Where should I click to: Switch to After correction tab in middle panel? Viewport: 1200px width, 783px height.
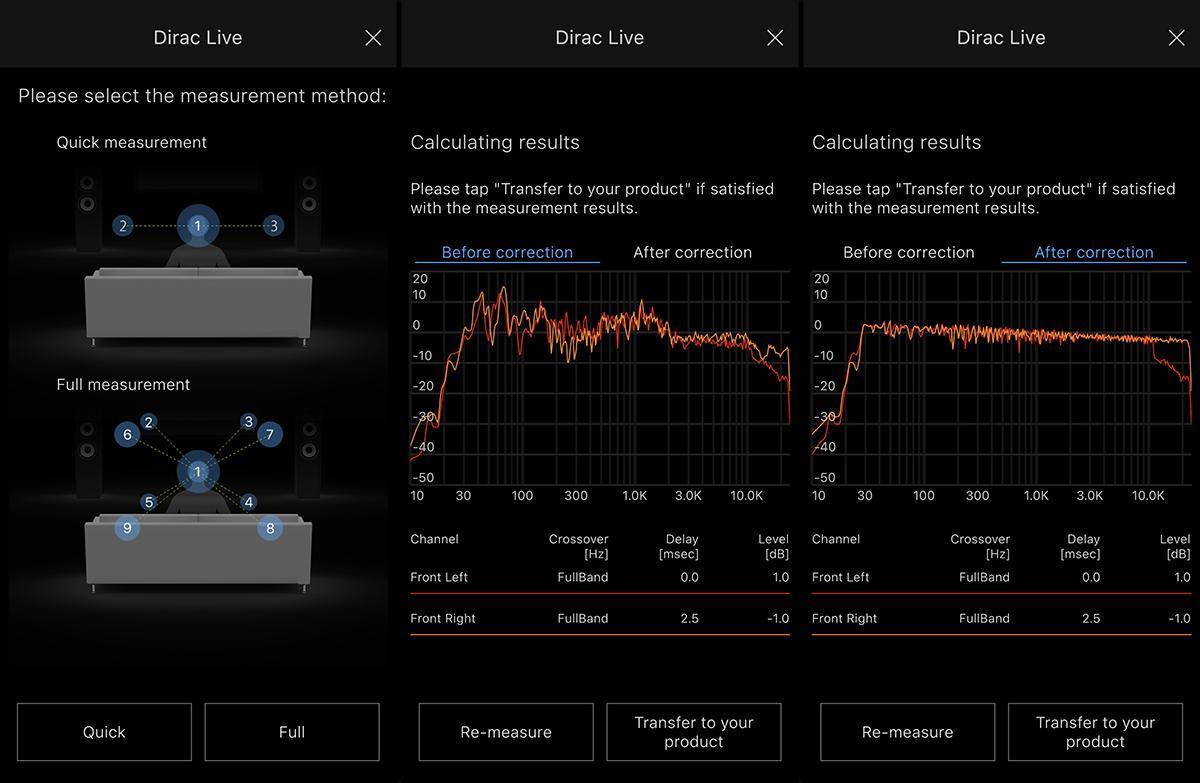pyautogui.click(x=692, y=252)
